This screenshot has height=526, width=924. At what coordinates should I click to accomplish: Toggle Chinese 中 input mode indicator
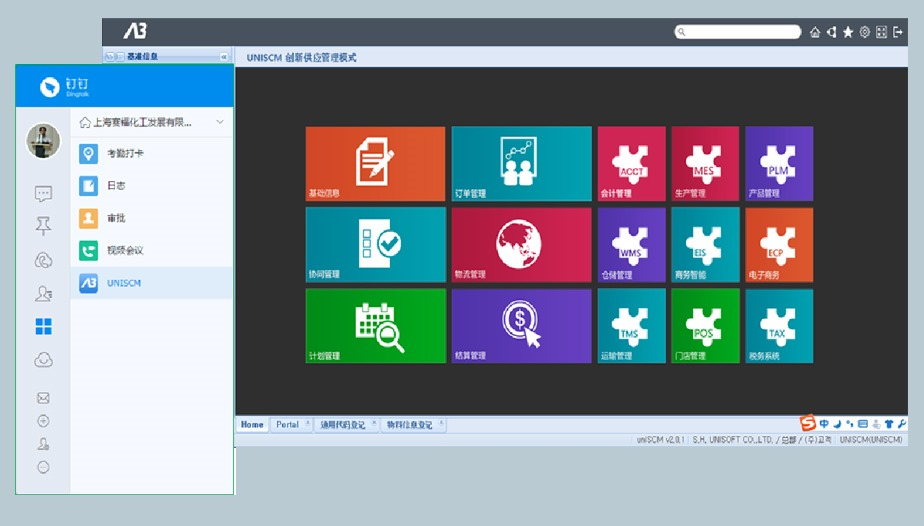(824, 424)
